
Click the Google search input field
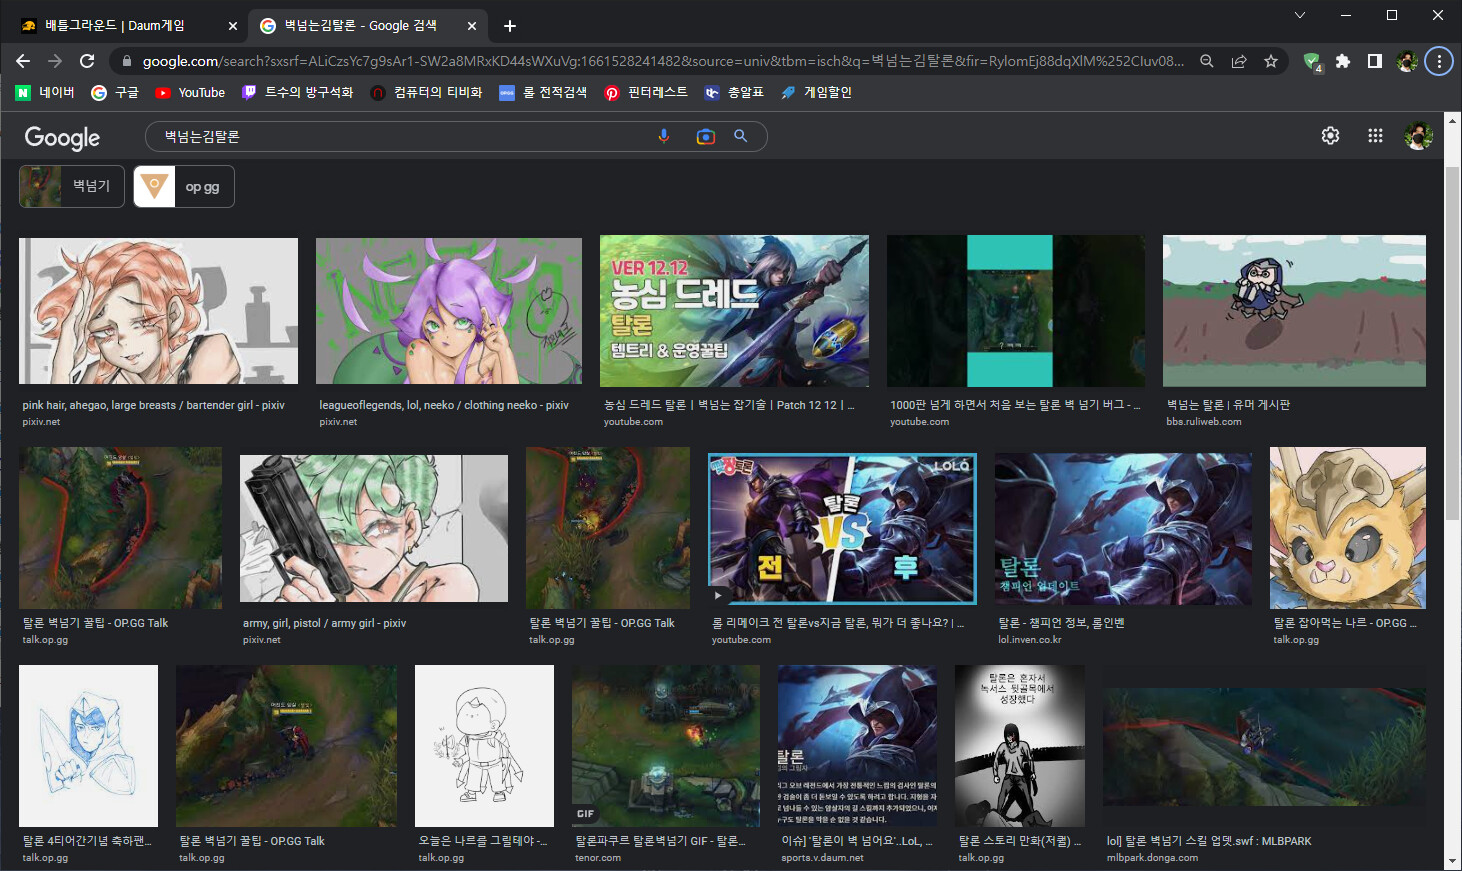coord(400,136)
